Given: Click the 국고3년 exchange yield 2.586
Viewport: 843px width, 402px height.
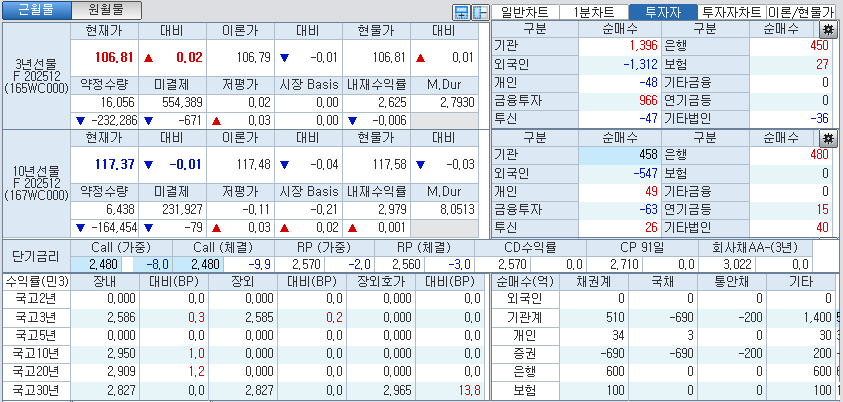Looking at the screenshot, I should pos(123,317).
